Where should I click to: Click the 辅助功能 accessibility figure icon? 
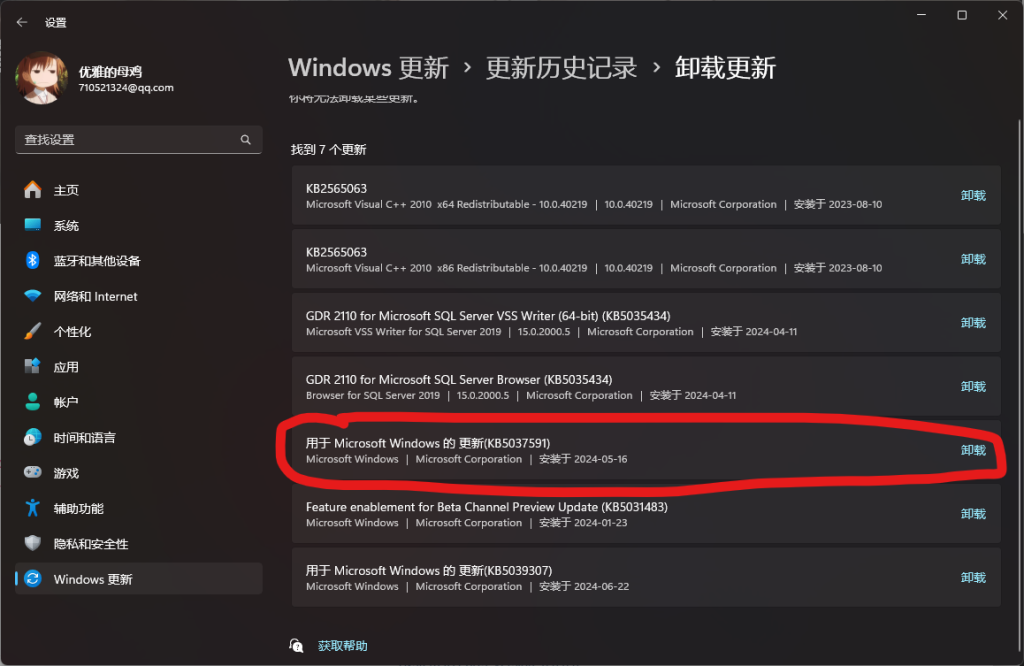[x=33, y=508]
